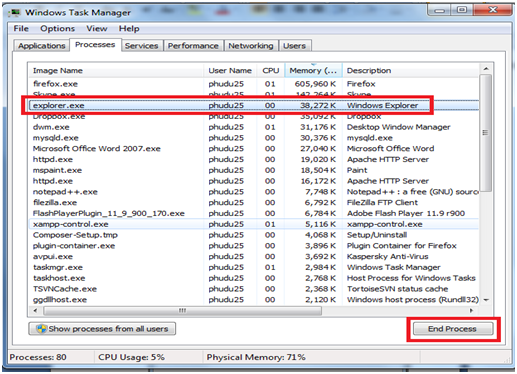Image resolution: width=517 pixels, height=374 pixels.
Task: Click the scroll down arrow of process list
Action: [486, 300]
